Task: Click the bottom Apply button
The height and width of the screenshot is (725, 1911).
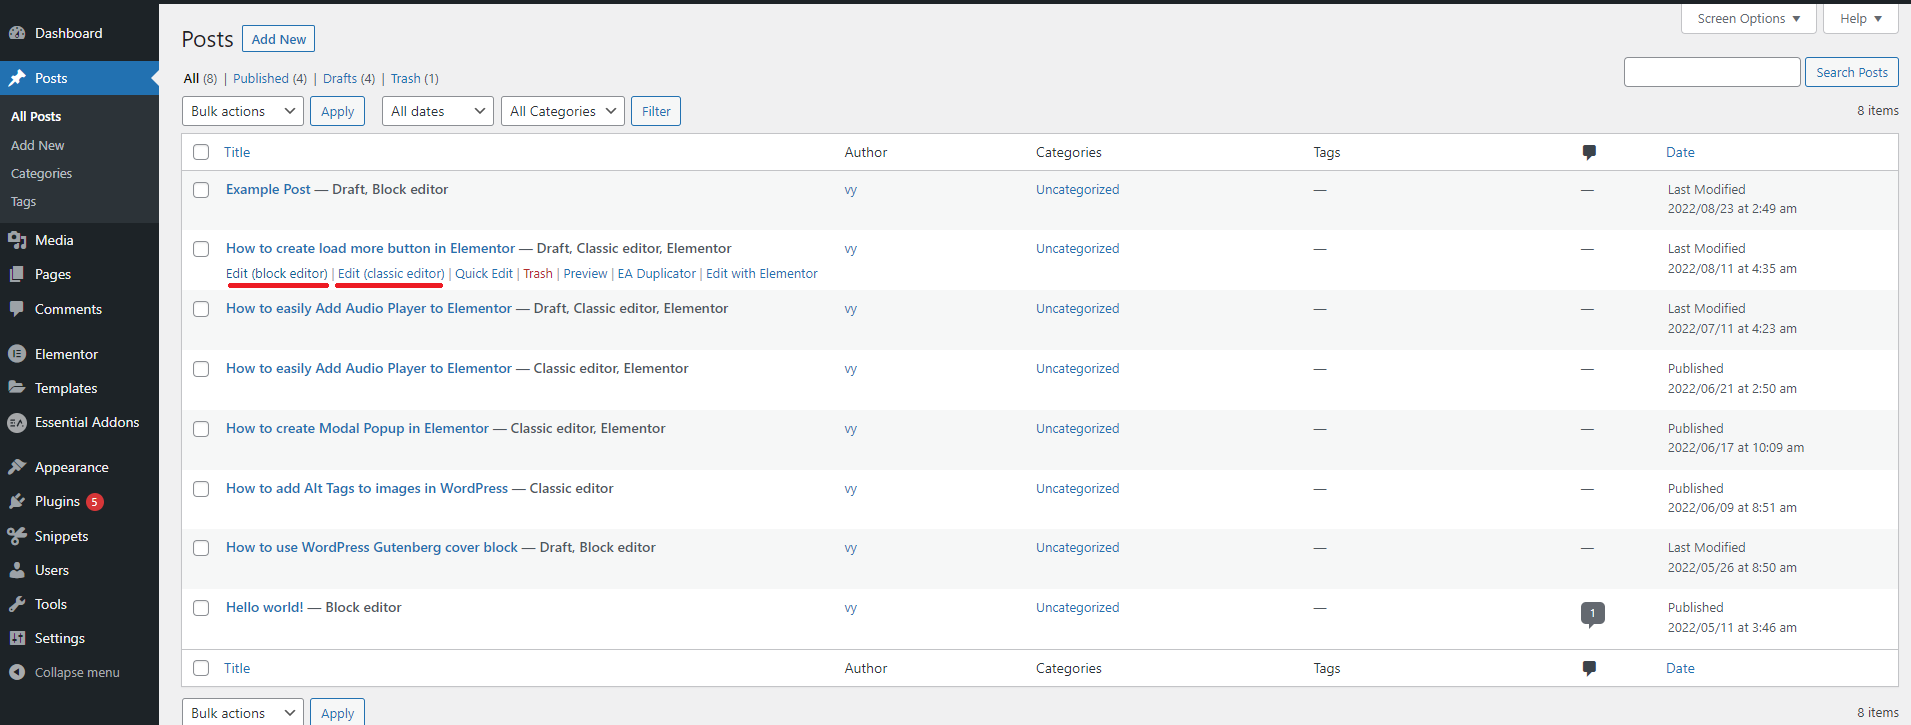Action: click(338, 712)
